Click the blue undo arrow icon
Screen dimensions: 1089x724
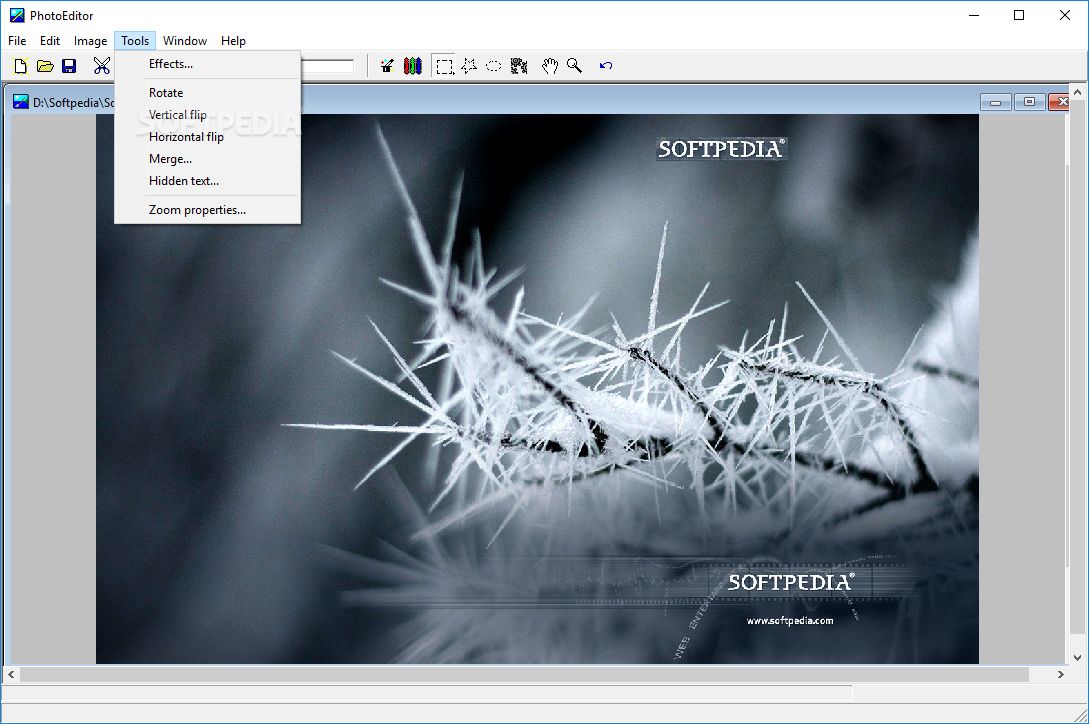606,65
